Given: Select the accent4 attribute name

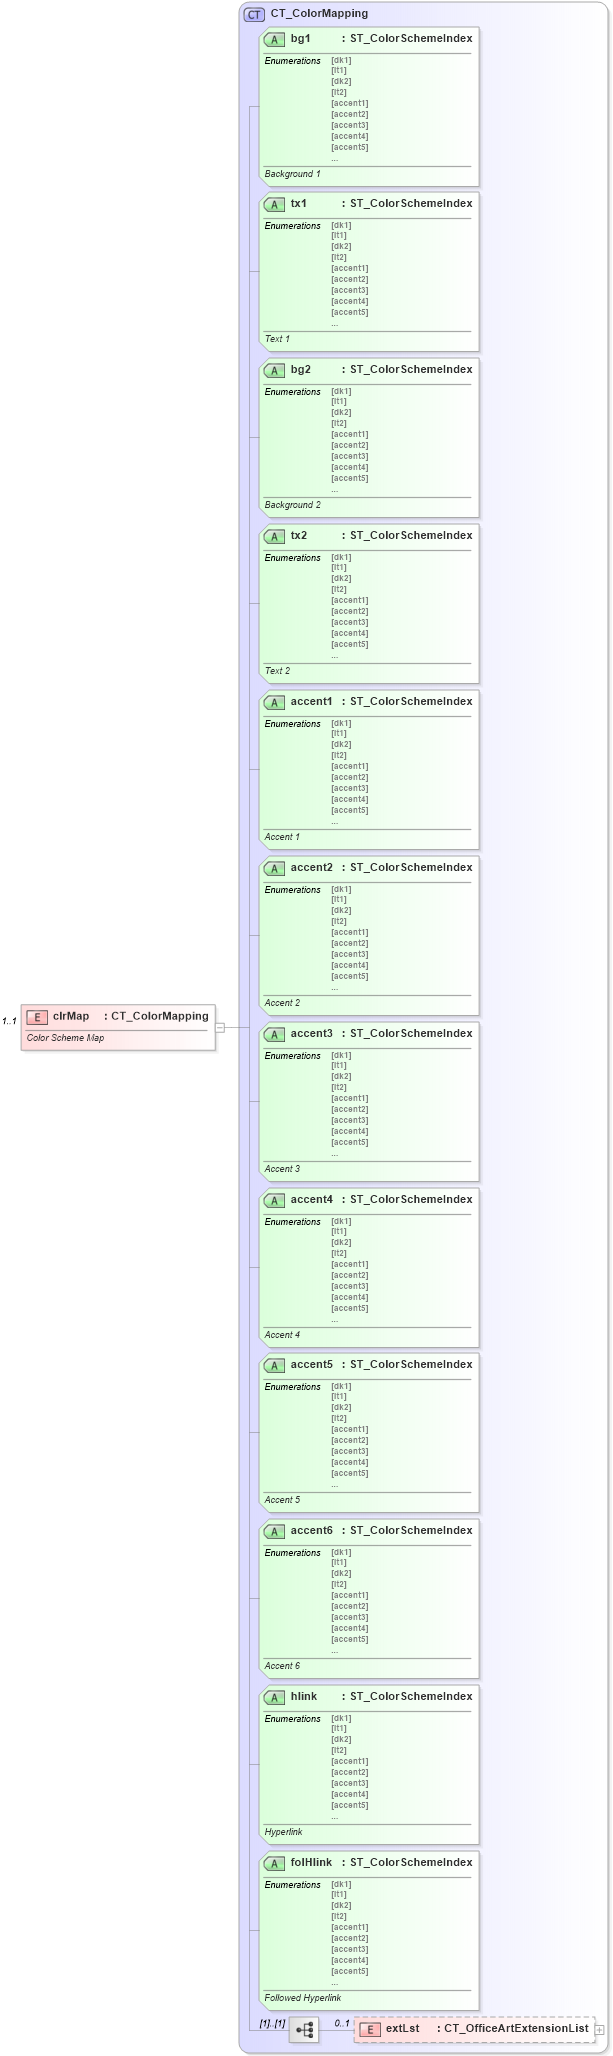Looking at the screenshot, I should coord(312,1199).
